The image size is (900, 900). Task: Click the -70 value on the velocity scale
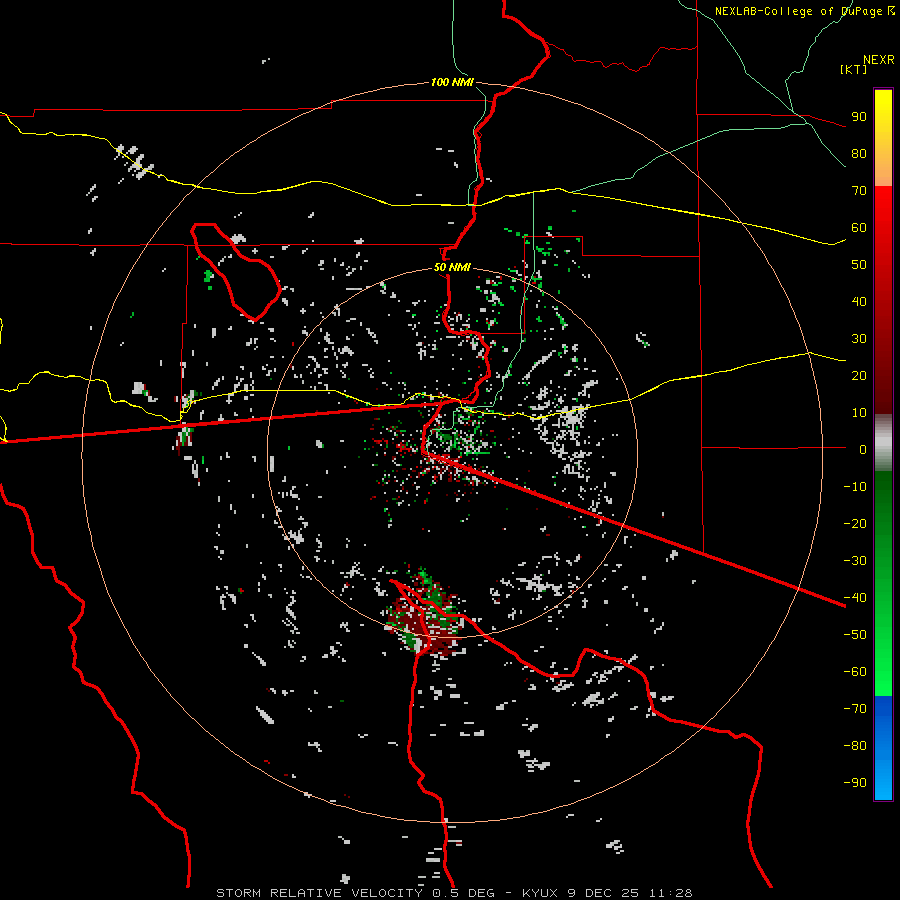tap(855, 709)
